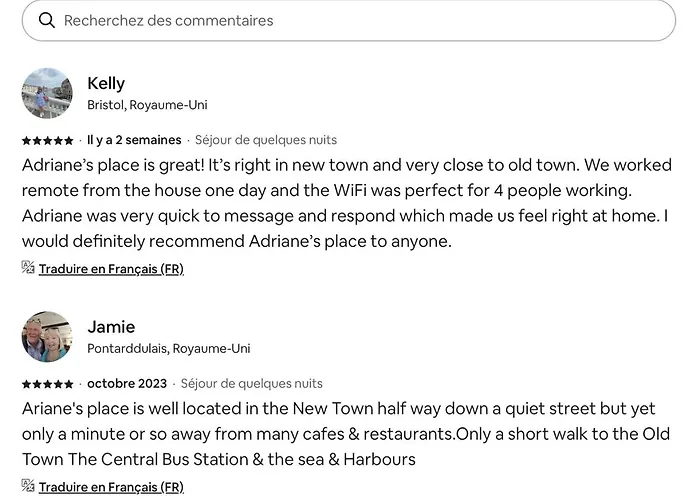Image resolution: width=700 pixels, height=500 pixels.
Task: Click Kelly's 'Séjour de quelques nuits' label
Action: (266, 140)
